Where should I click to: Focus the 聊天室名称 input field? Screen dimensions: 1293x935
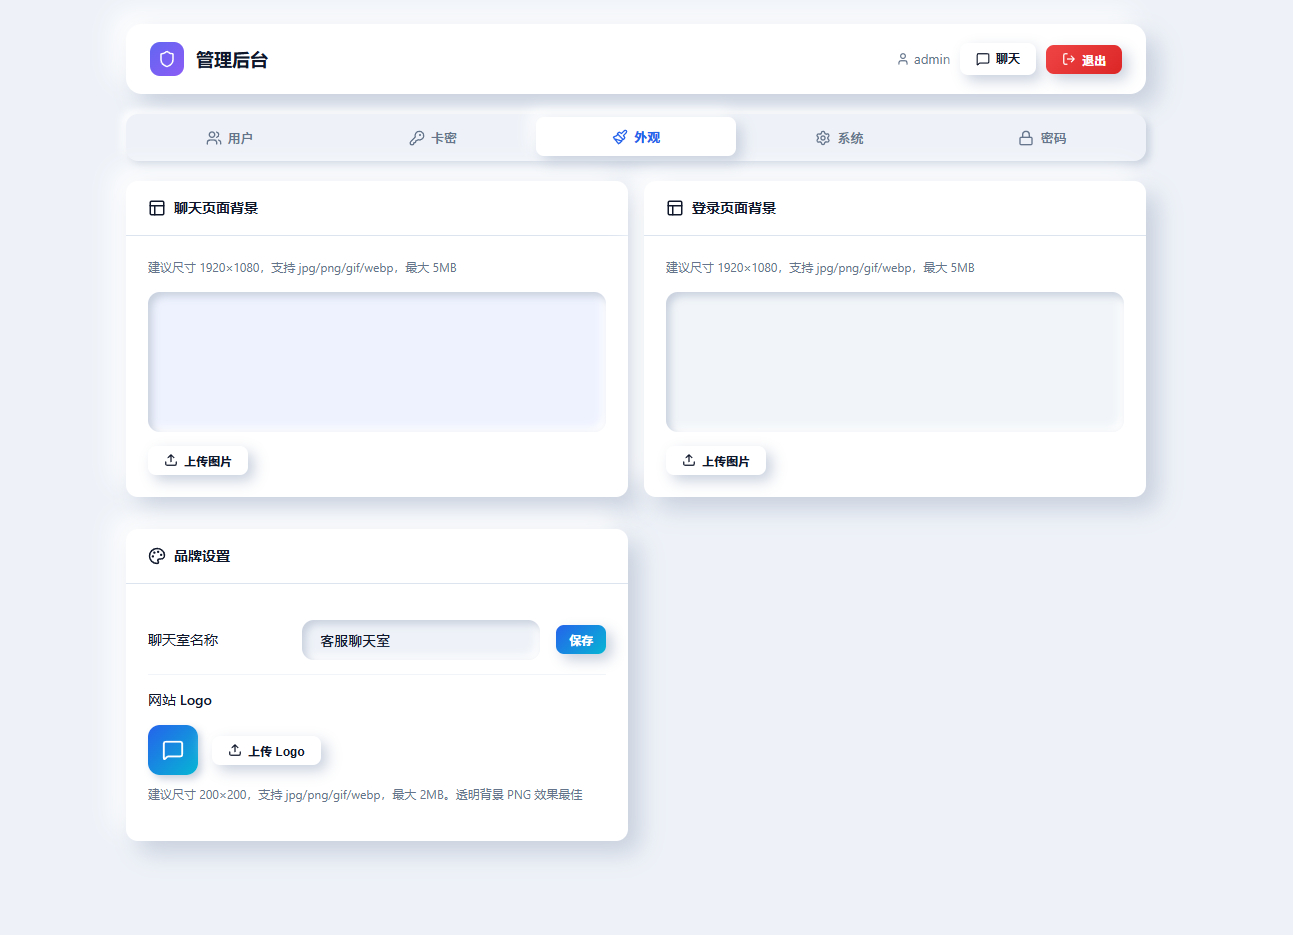coord(421,640)
